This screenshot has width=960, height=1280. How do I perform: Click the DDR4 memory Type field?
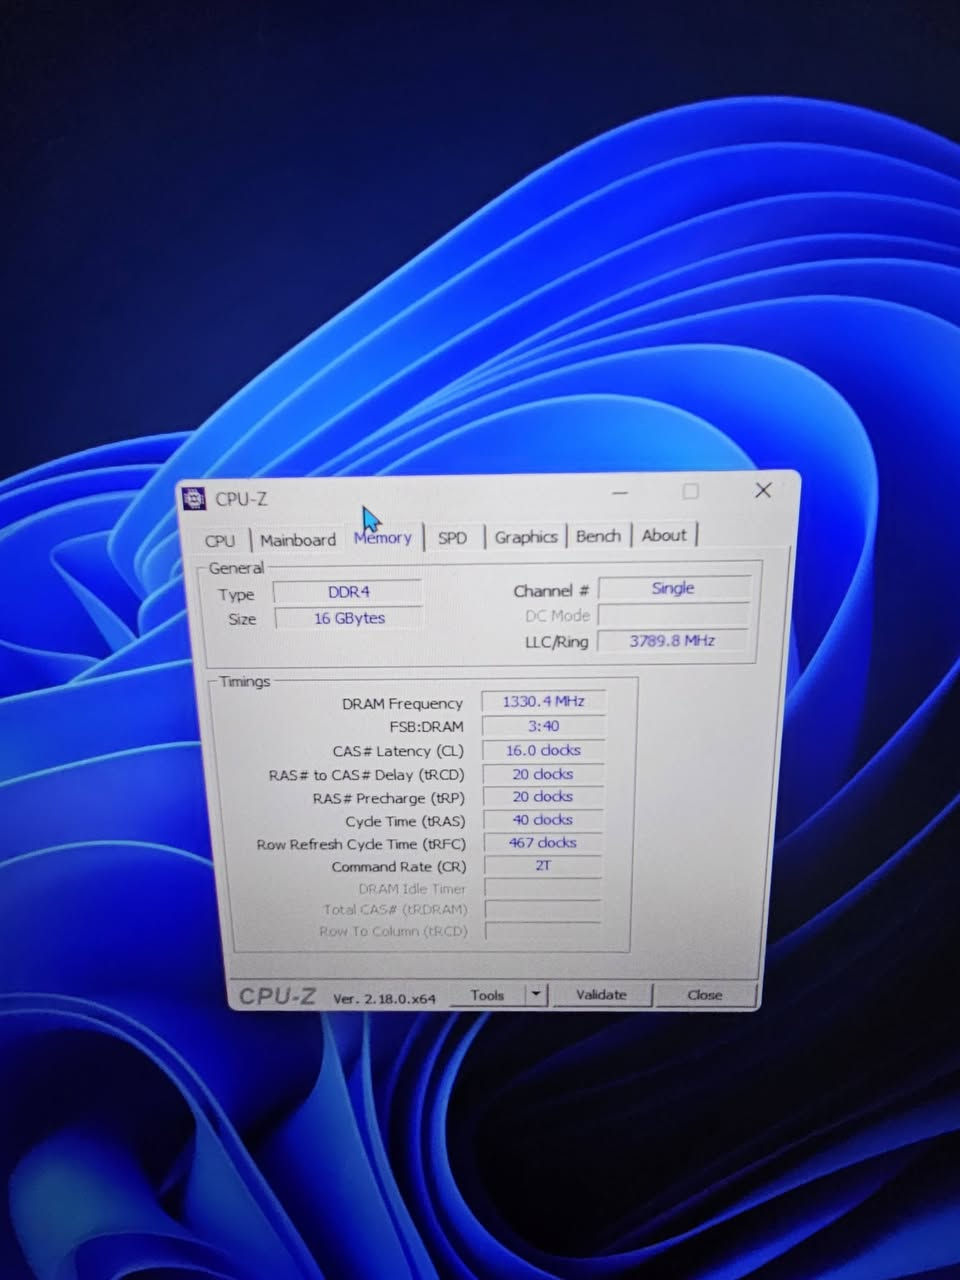[x=348, y=592]
